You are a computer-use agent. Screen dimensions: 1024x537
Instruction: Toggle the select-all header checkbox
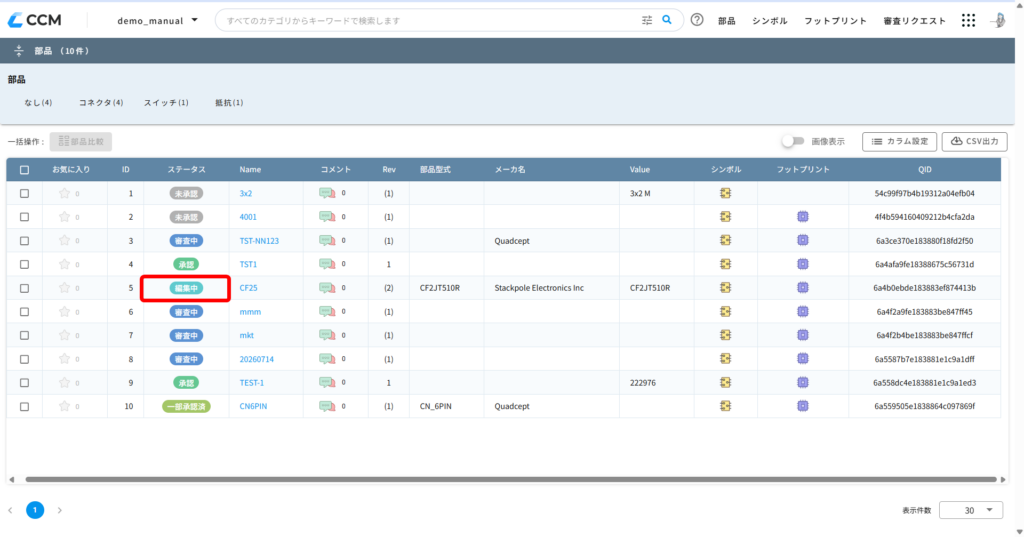click(24, 170)
